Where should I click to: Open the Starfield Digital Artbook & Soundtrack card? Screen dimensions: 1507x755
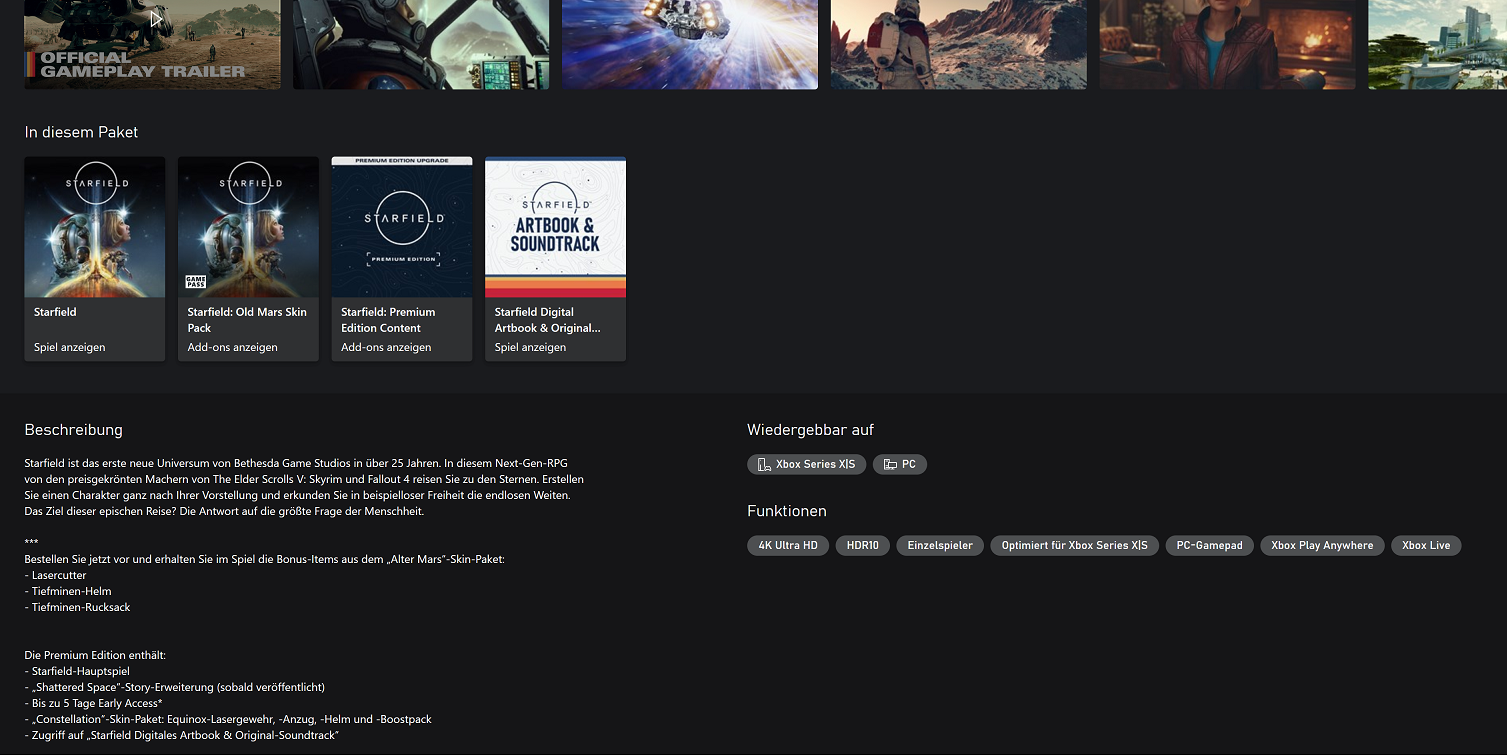click(556, 259)
